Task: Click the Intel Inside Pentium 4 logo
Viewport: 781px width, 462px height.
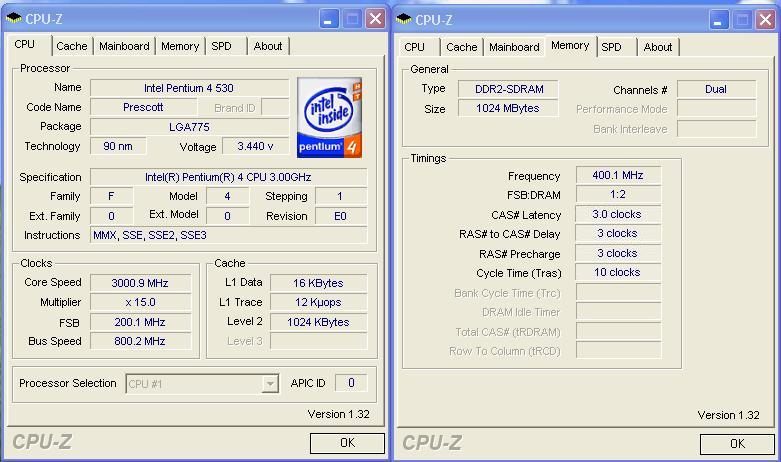Action: point(329,117)
